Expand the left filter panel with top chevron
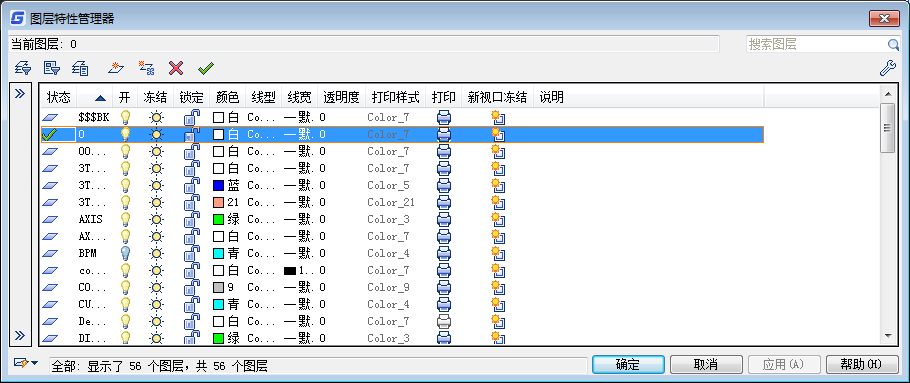 (x=20, y=93)
